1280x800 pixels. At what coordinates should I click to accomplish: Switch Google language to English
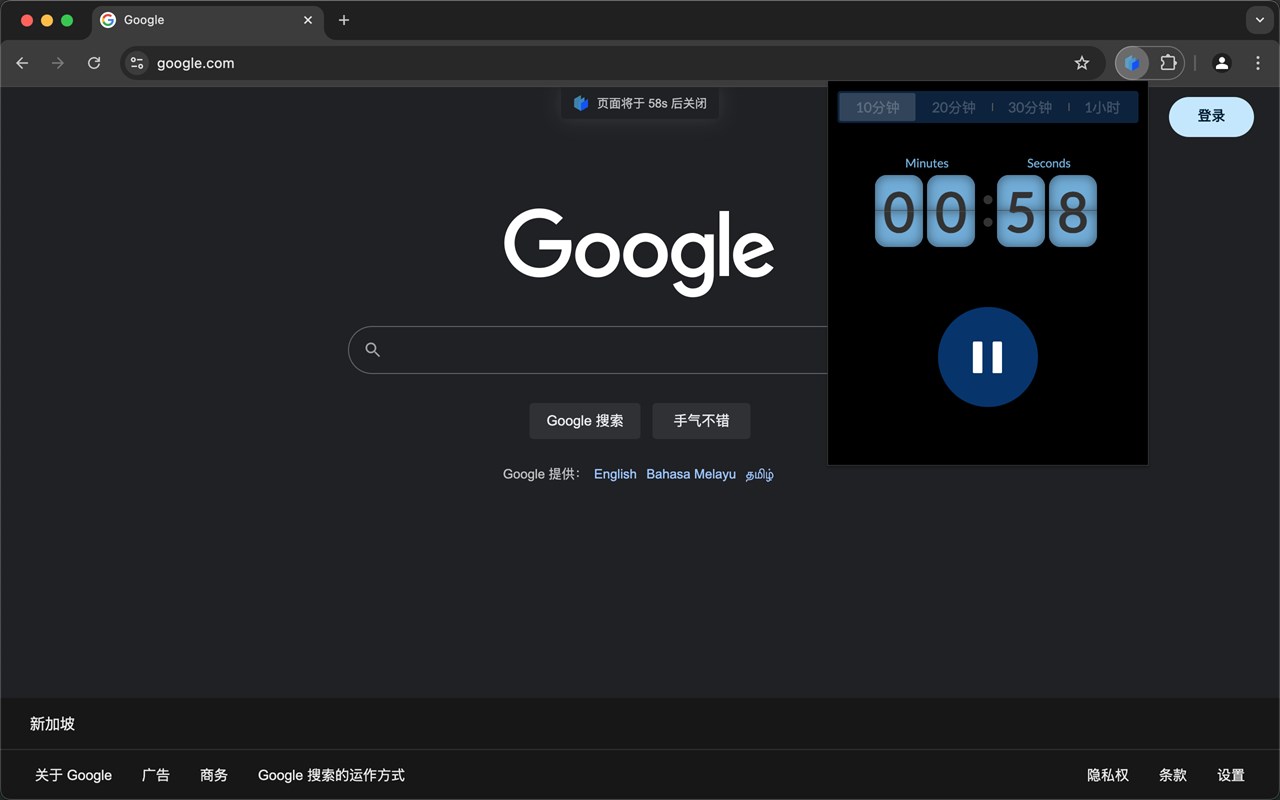[615, 474]
